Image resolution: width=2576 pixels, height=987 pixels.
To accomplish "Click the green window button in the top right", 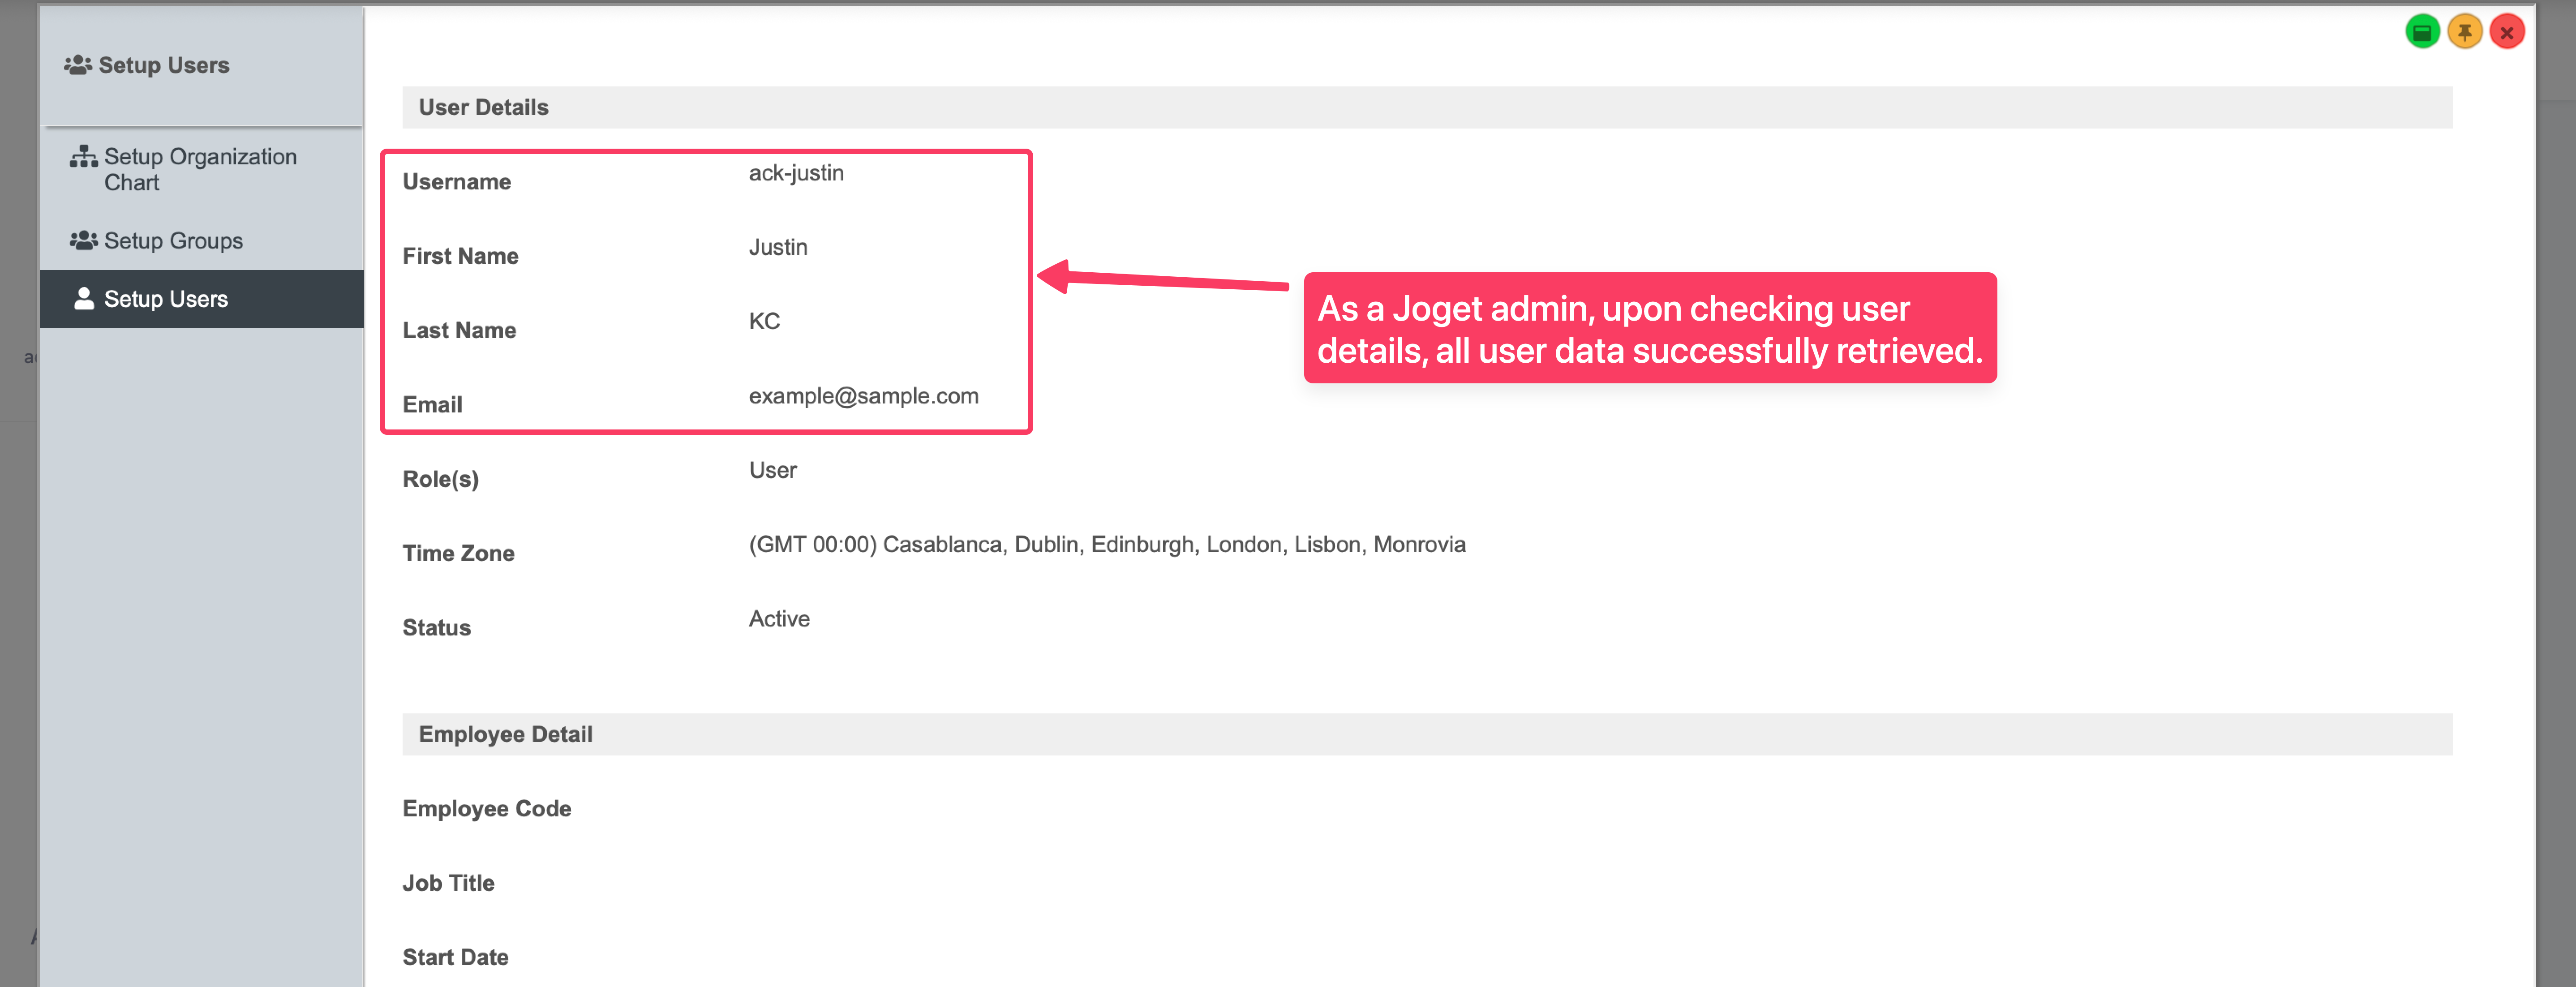I will click(x=2422, y=32).
